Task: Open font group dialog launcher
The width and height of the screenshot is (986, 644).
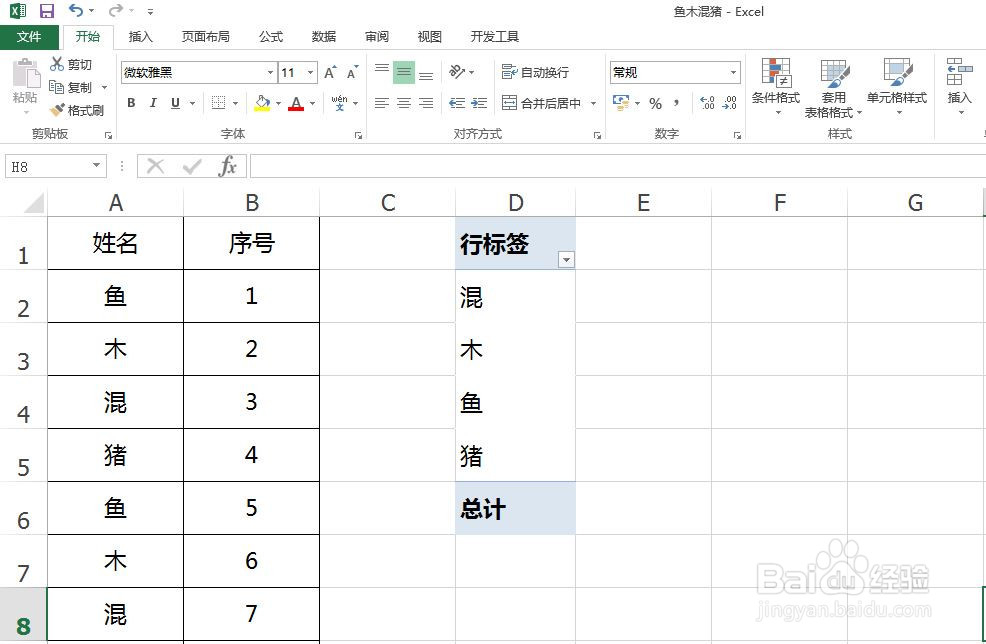Action: (x=358, y=135)
